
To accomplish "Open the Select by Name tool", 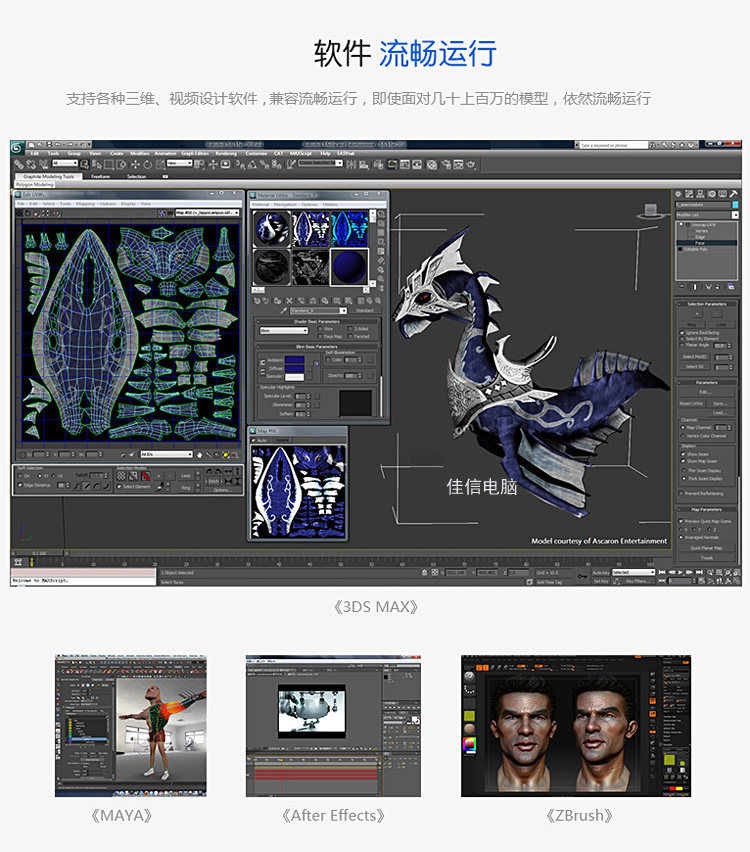I will [x=96, y=164].
